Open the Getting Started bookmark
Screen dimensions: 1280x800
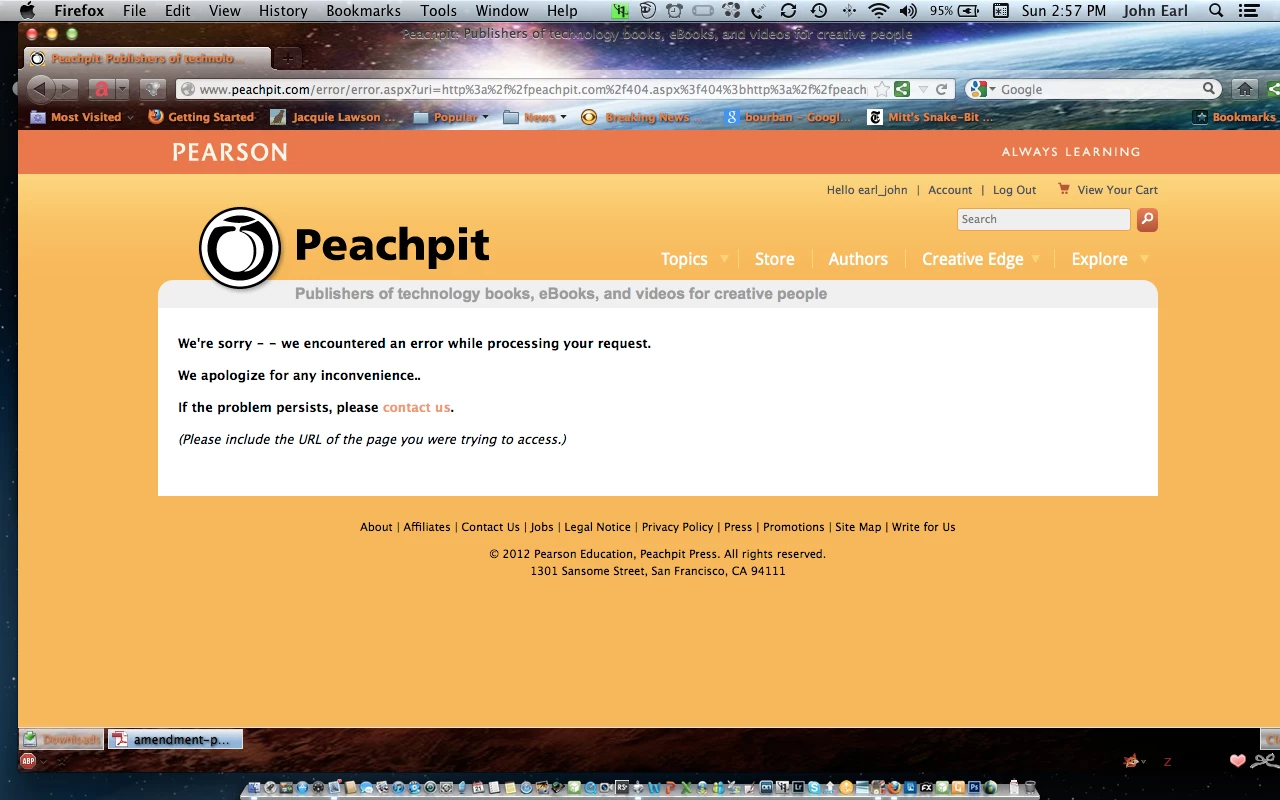click(x=201, y=117)
